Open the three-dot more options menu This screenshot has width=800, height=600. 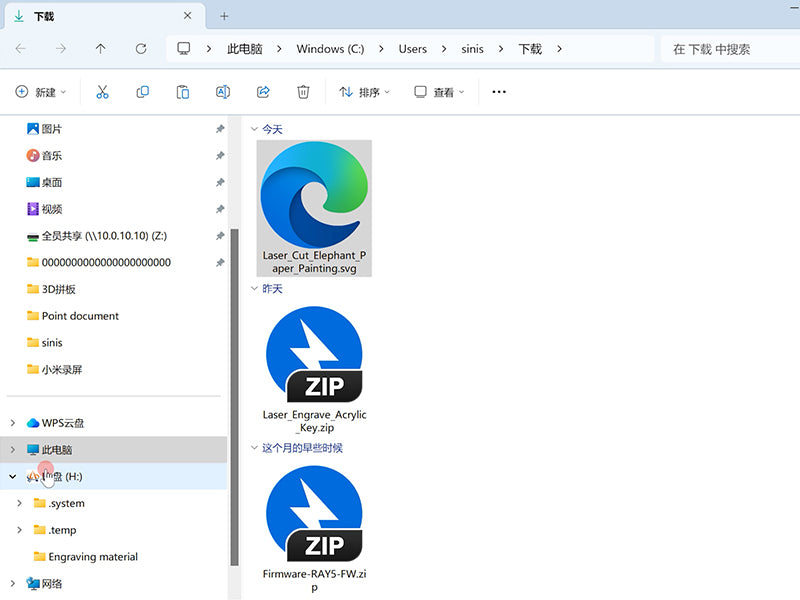click(499, 92)
